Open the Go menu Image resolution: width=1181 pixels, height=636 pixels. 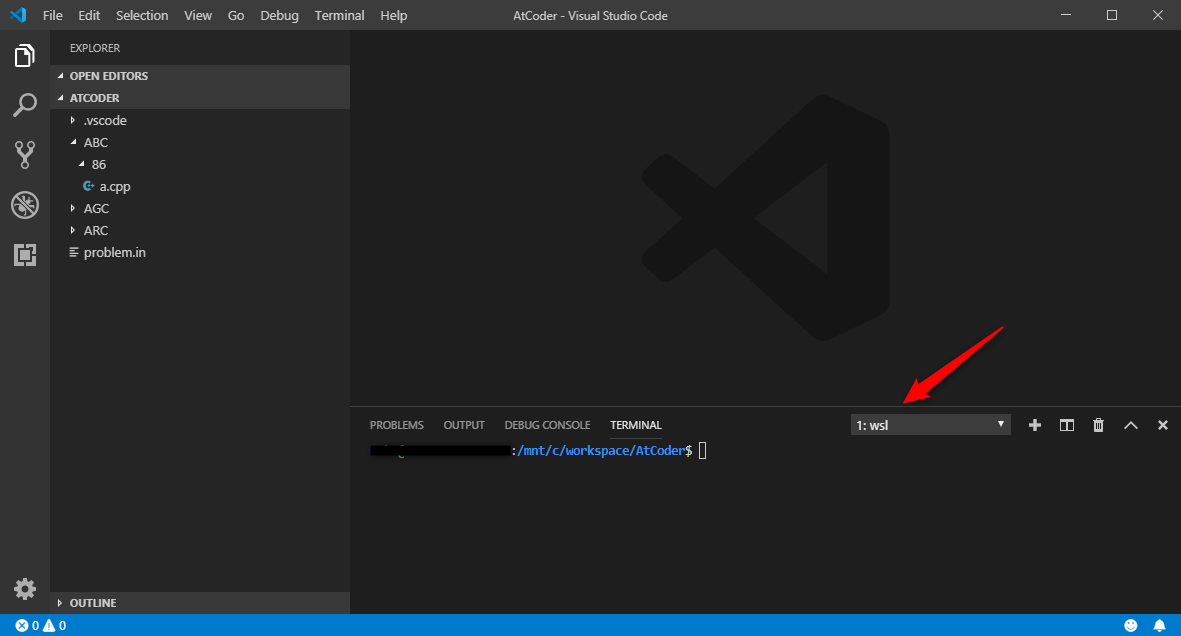click(236, 15)
